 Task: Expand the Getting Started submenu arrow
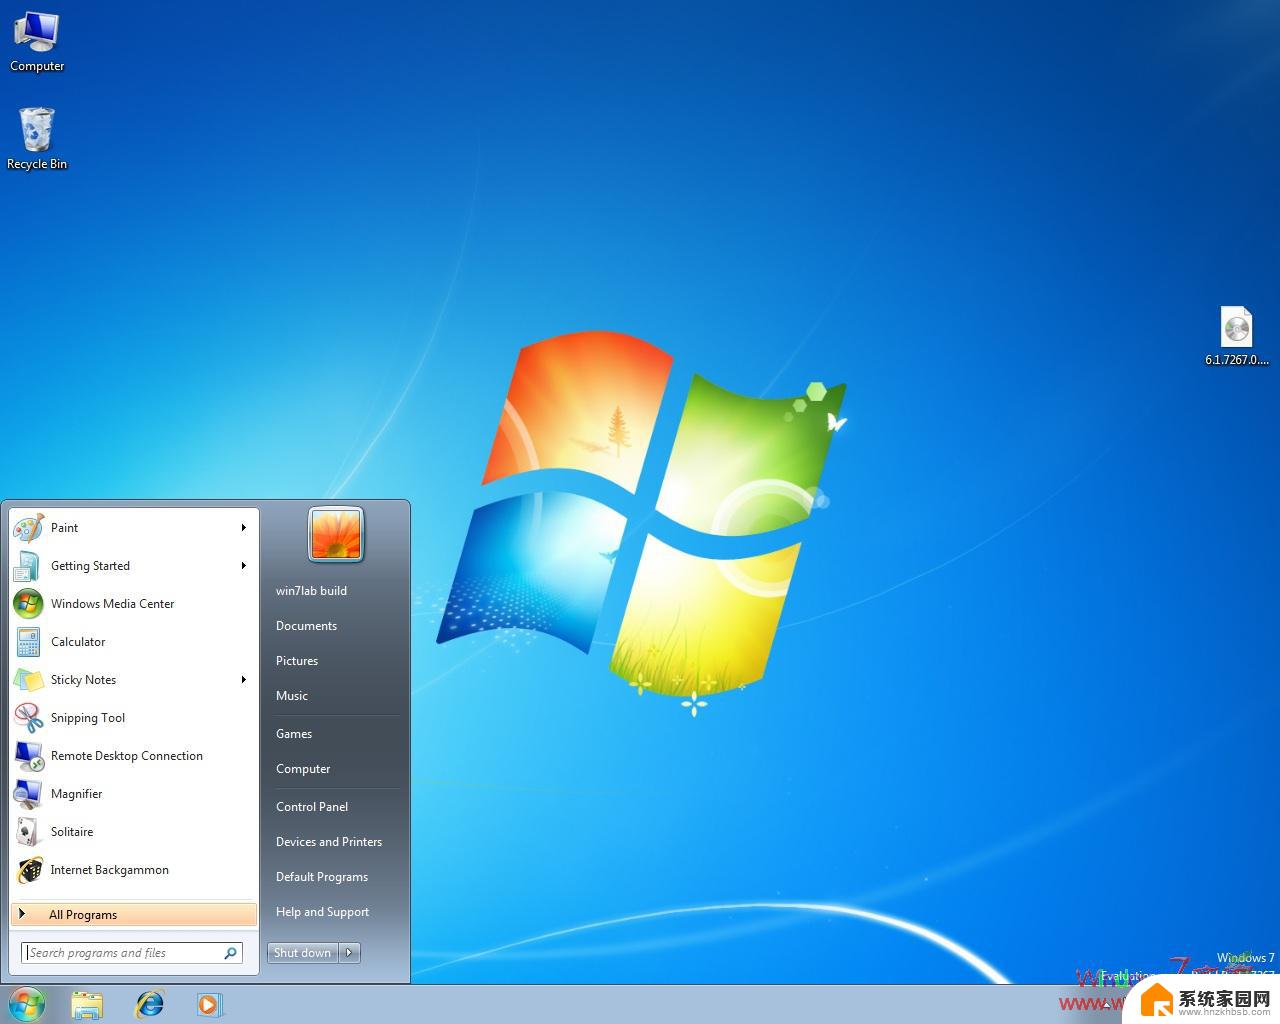pyautogui.click(x=243, y=566)
